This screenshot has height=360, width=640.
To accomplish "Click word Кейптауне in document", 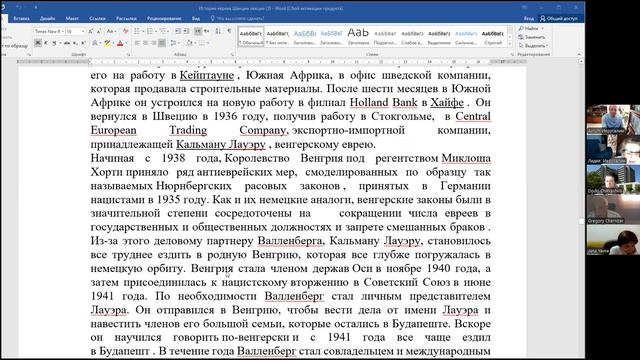I will 207,75.
